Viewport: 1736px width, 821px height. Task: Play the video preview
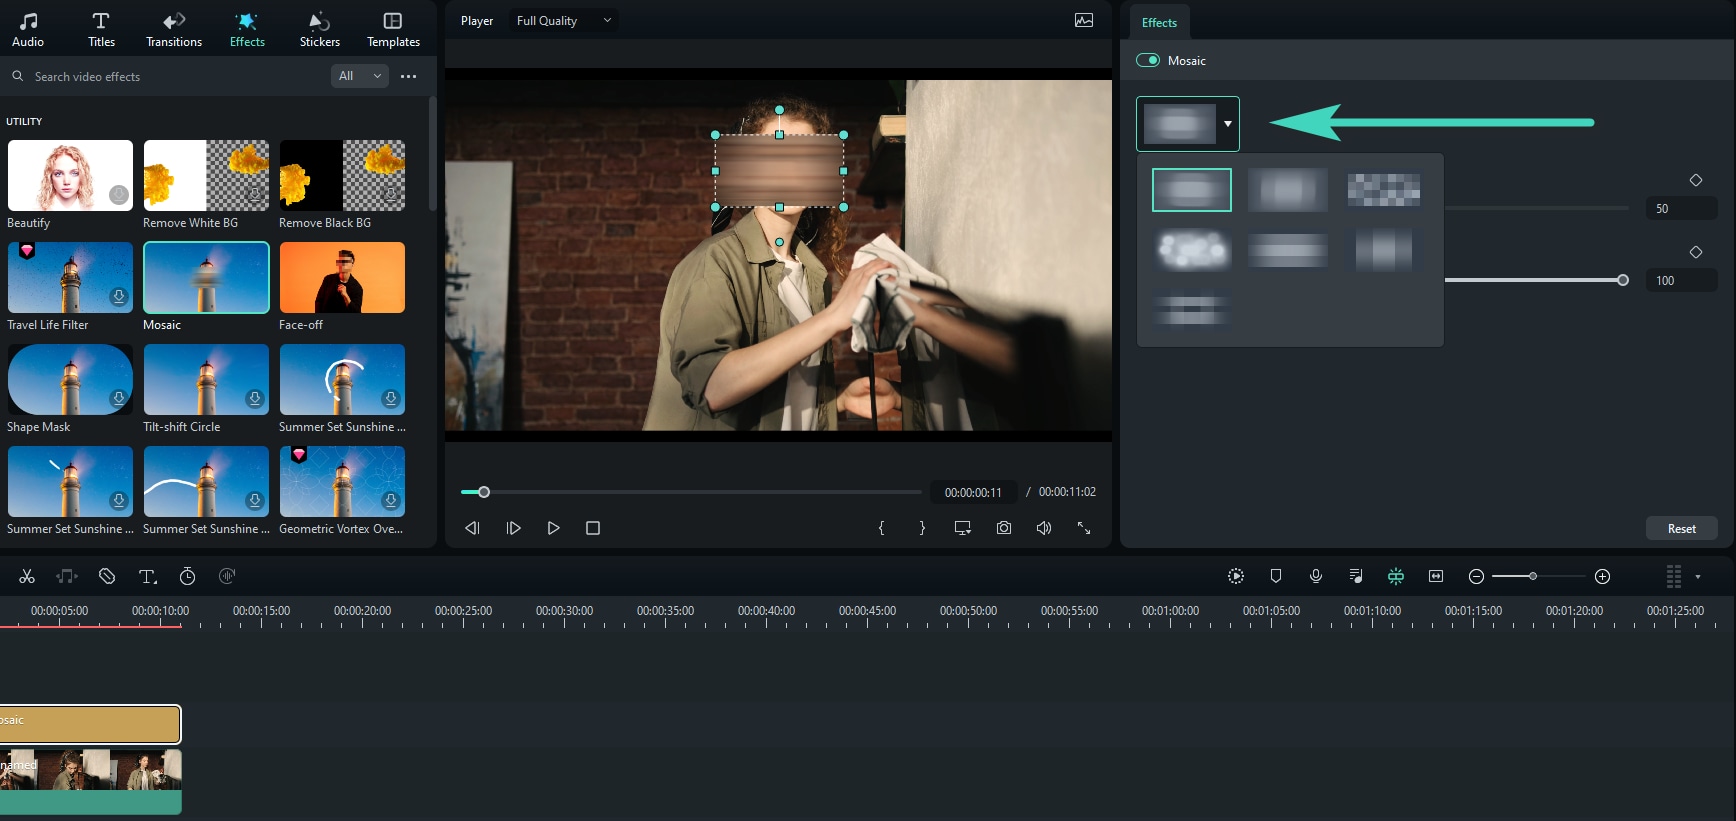click(553, 528)
